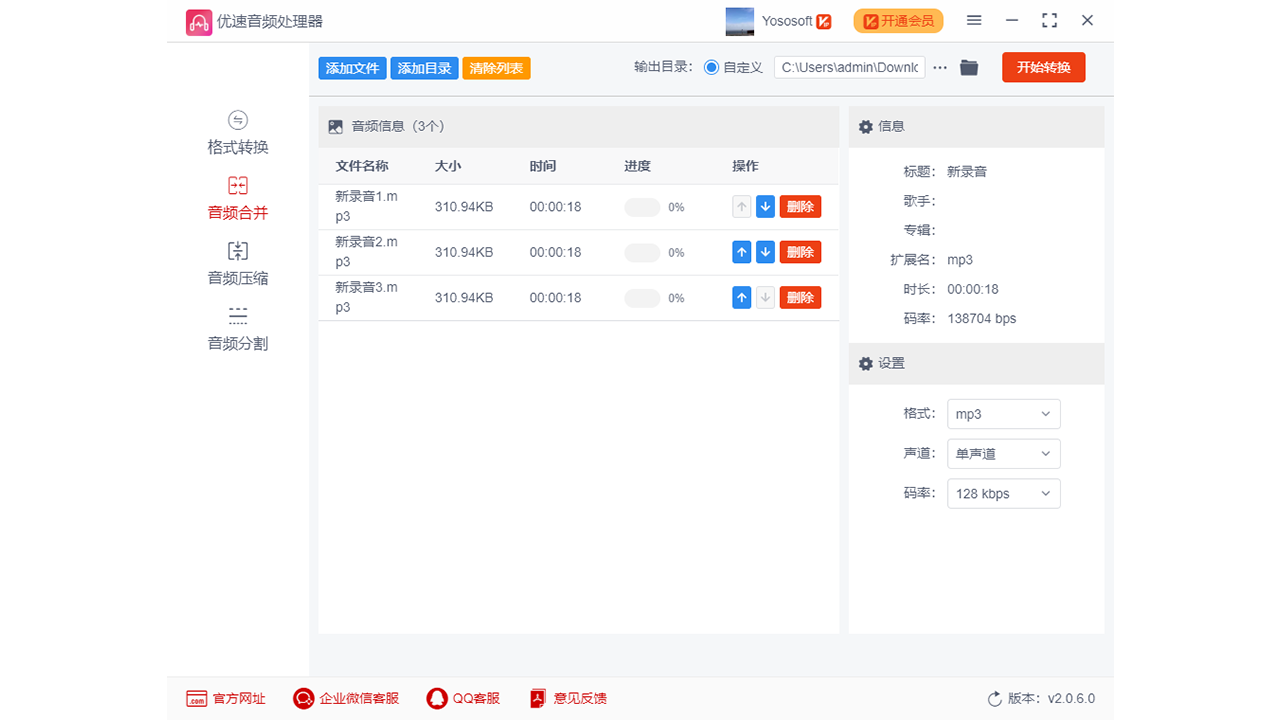The height and width of the screenshot is (720, 1280).
Task: Open the 格式 dropdown showing mp3
Action: coord(1003,413)
